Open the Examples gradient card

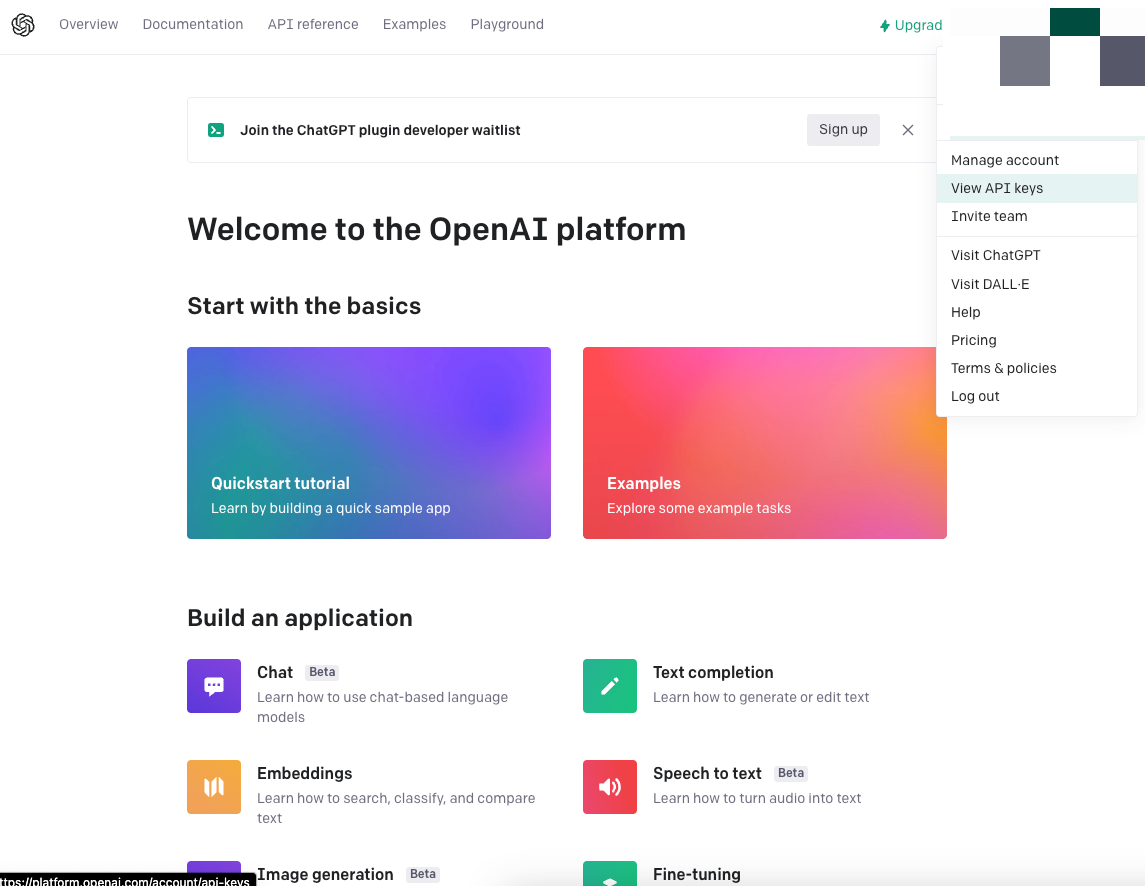pyautogui.click(x=765, y=443)
